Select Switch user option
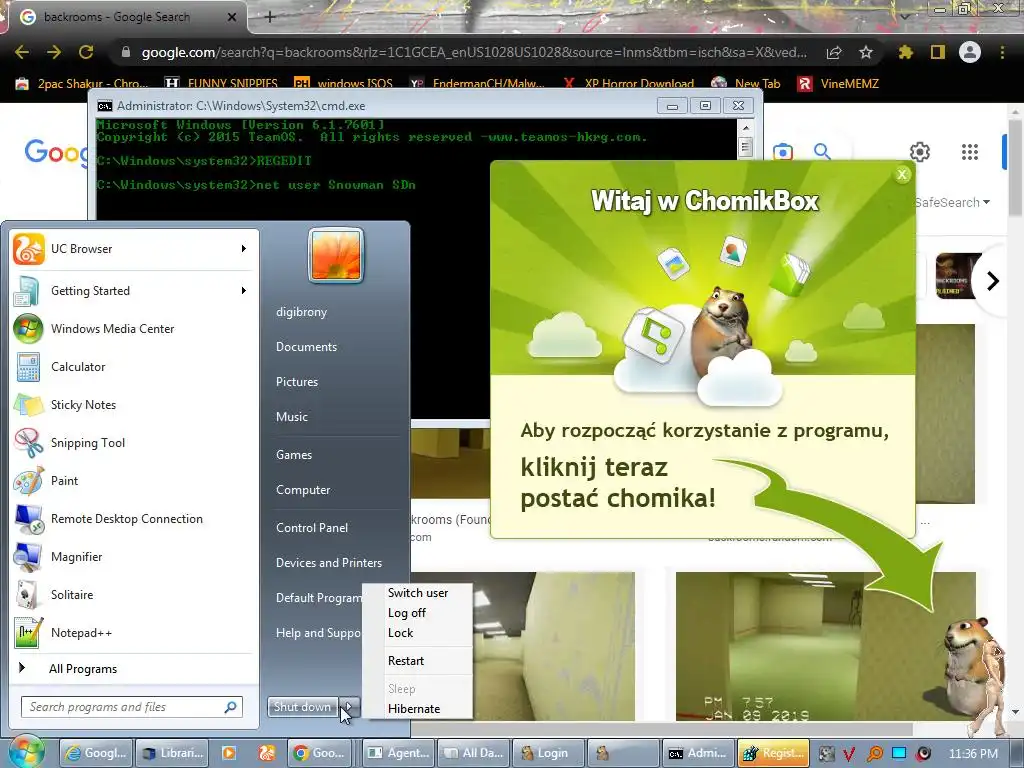 click(418, 593)
